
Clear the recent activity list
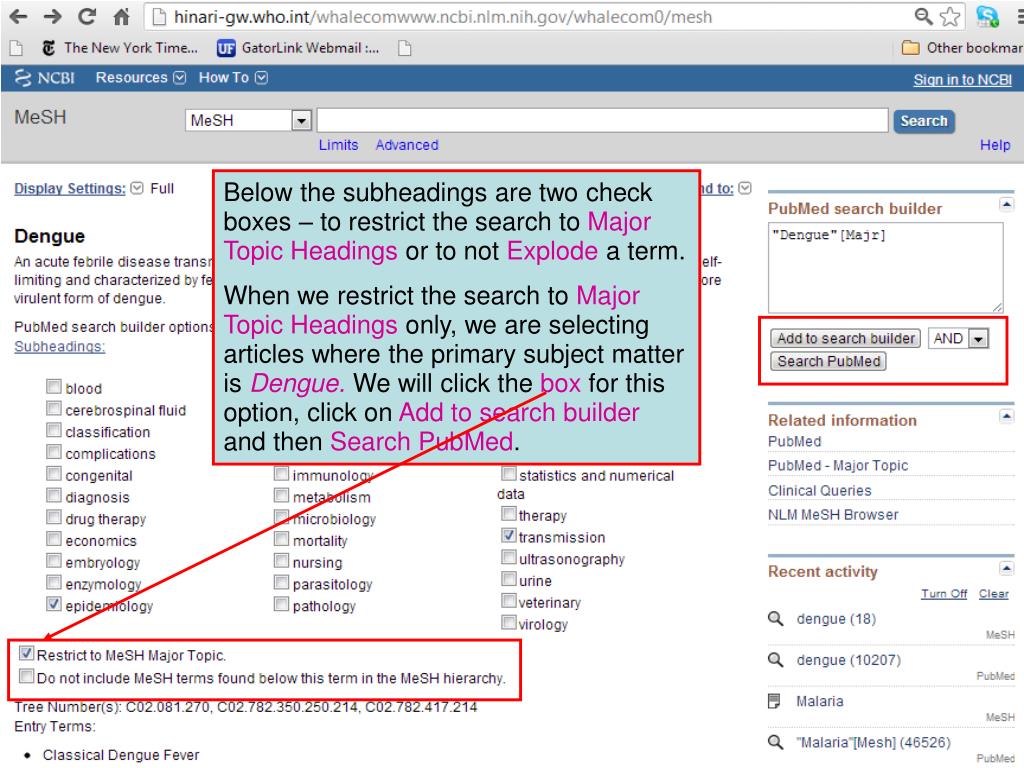(993, 594)
